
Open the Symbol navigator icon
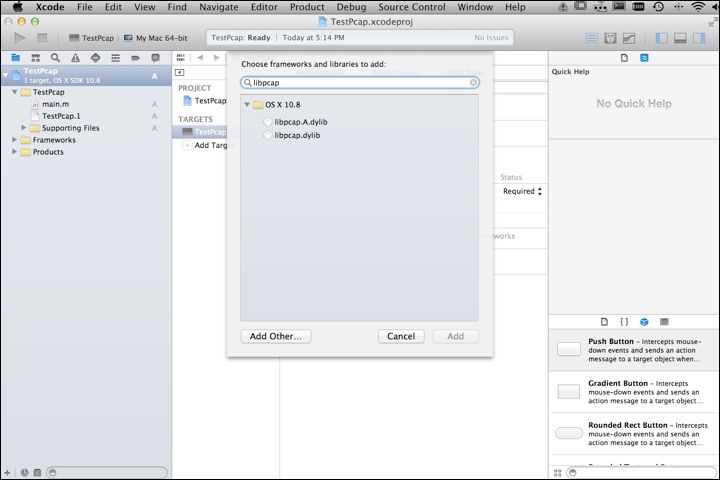(35, 58)
